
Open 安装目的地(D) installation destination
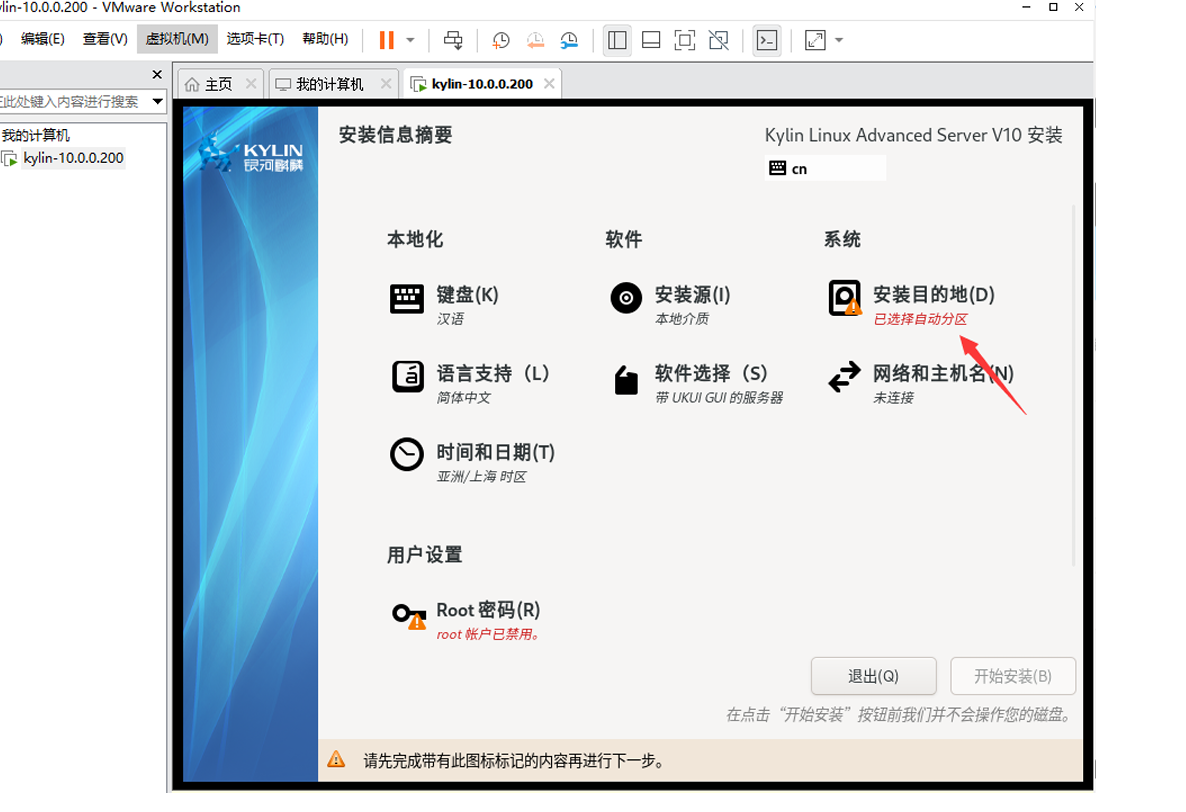(911, 304)
